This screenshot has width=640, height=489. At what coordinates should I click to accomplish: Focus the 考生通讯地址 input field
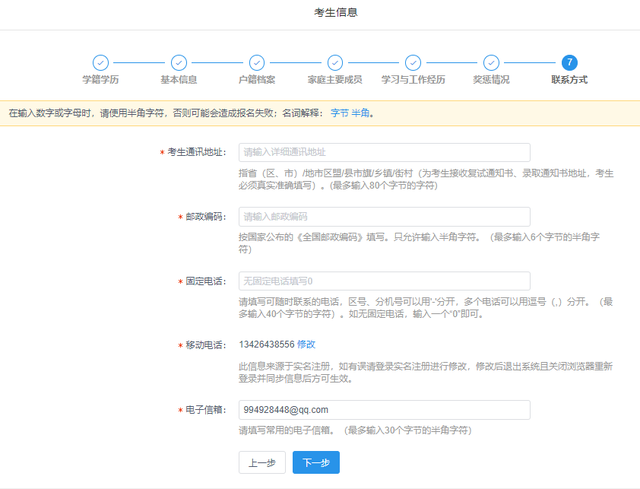point(384,153)
